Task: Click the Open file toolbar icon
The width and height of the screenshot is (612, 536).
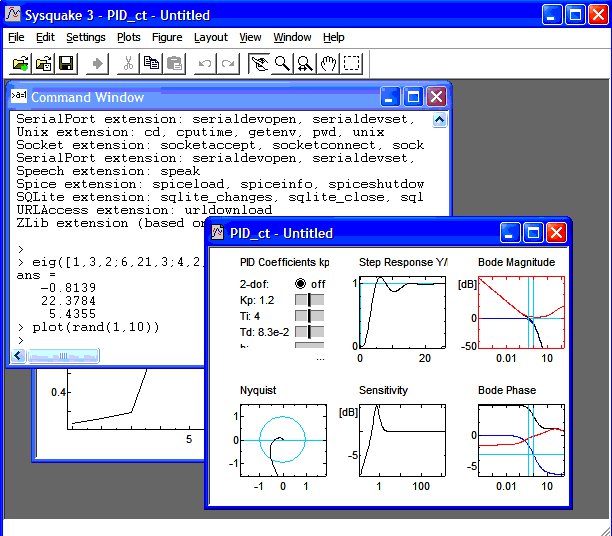Action: (x=20, y=64)
